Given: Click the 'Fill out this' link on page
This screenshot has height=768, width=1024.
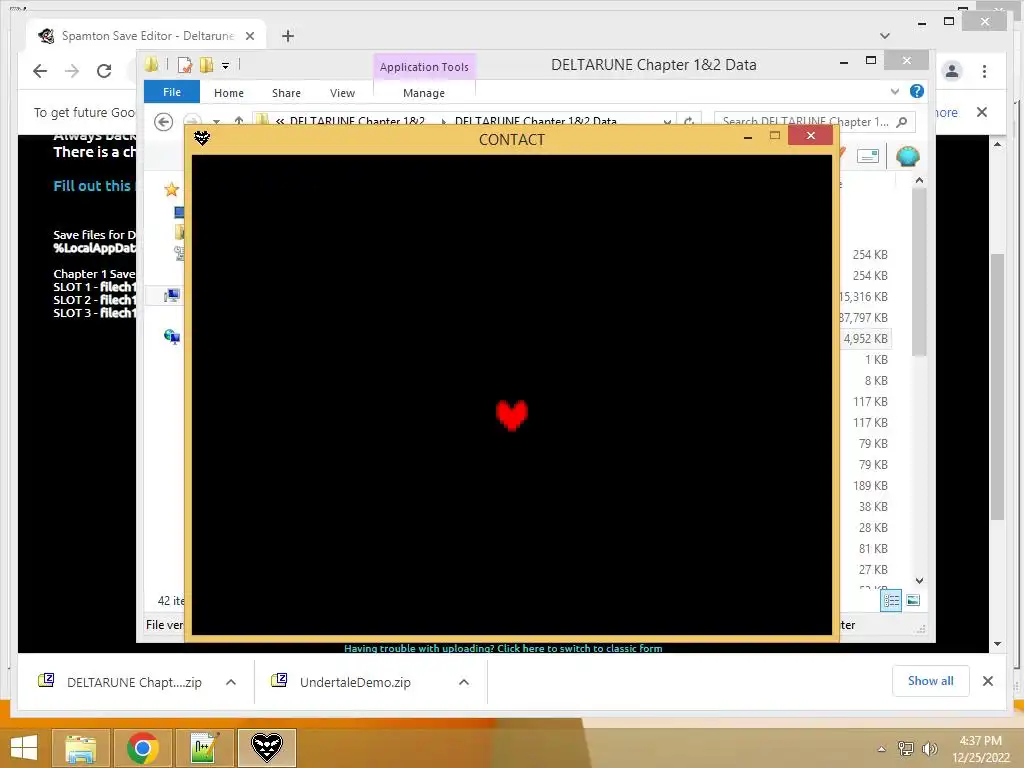Looking at the screenshot, I should [x=92, y=185].
